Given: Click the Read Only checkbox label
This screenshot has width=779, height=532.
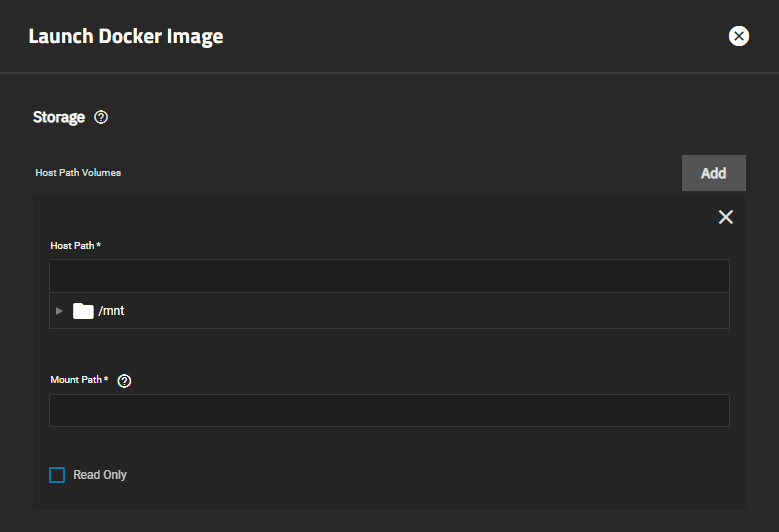Looking at the screenshot, I should (x=100, y=475).
